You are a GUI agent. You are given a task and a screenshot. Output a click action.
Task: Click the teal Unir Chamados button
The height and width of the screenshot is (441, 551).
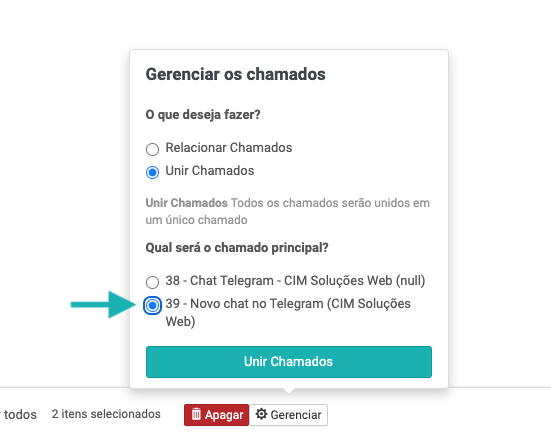tap(289, 362)
